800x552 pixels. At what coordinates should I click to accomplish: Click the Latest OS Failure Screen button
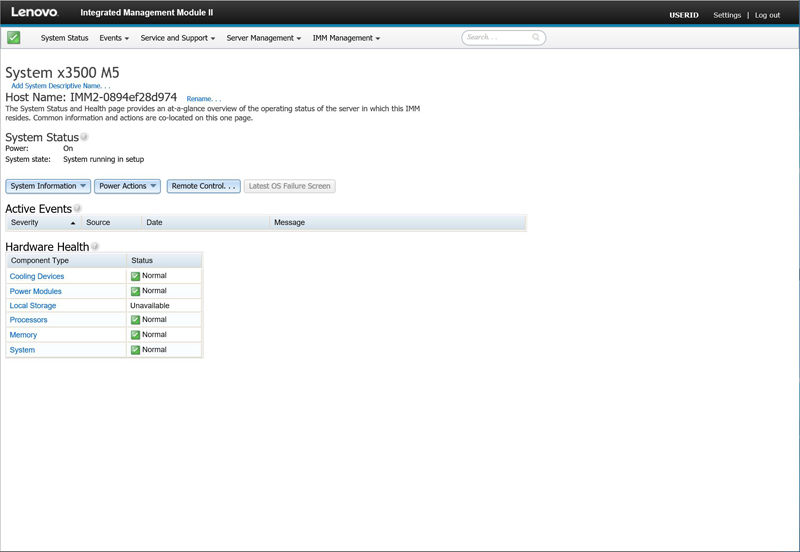[289, 186]
